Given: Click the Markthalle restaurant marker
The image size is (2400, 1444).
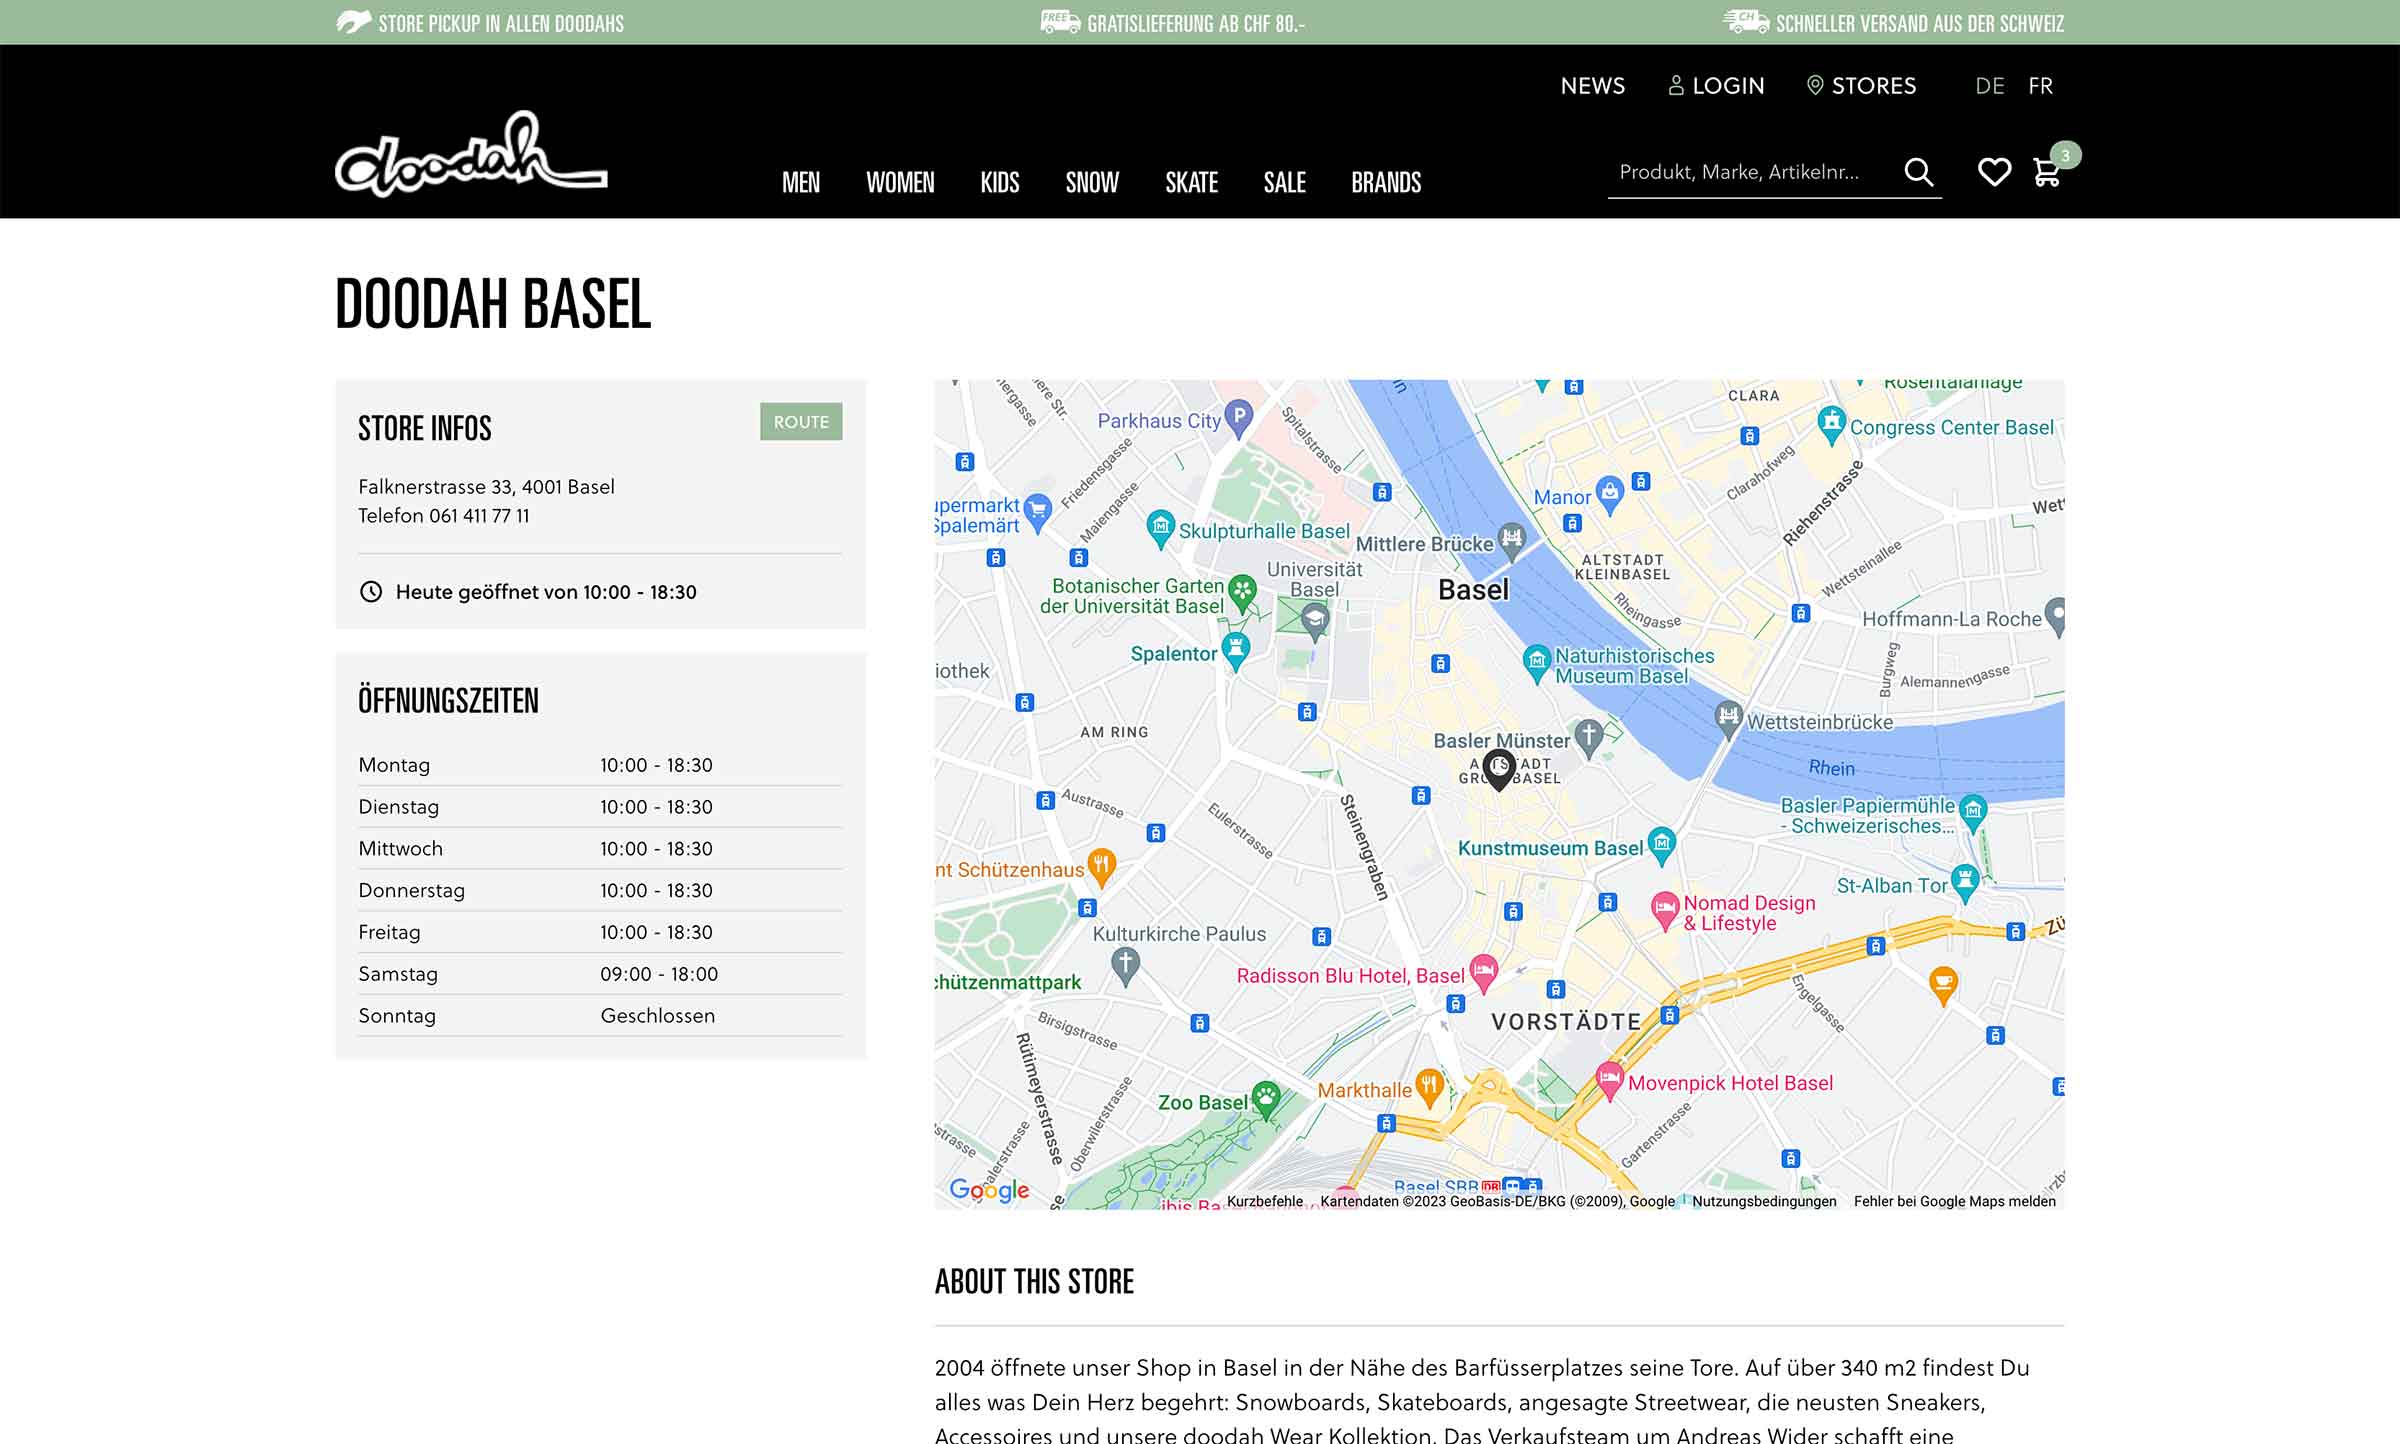Looking at the screenshot, I should 1430,1088.
